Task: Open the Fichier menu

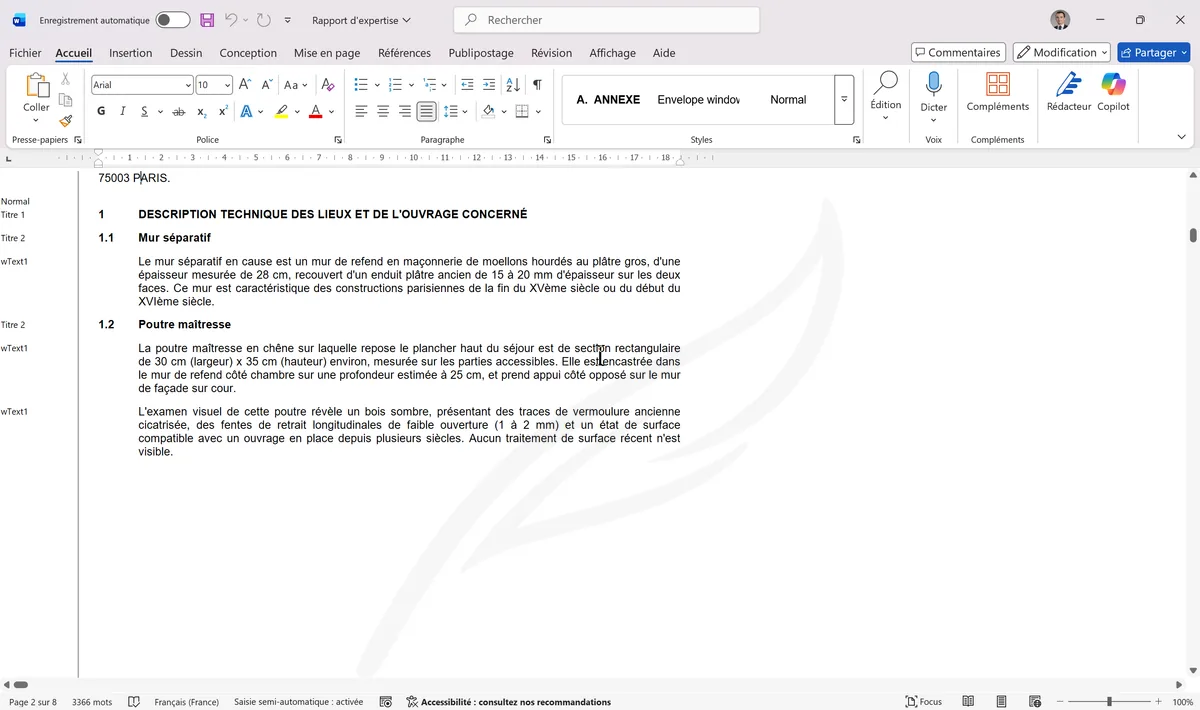Action: pos(25,52)
